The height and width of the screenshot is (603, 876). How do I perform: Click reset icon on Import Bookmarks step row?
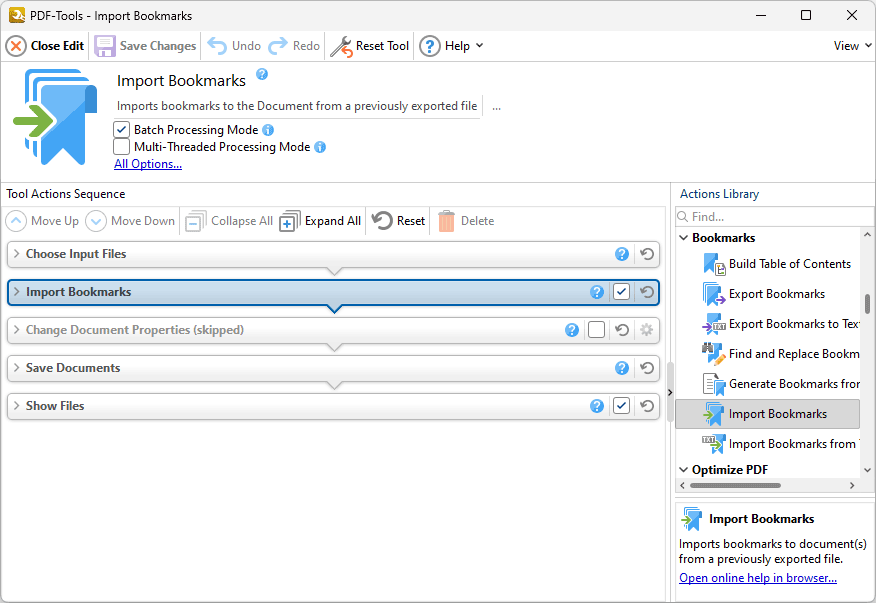click(x=647, y=292)
